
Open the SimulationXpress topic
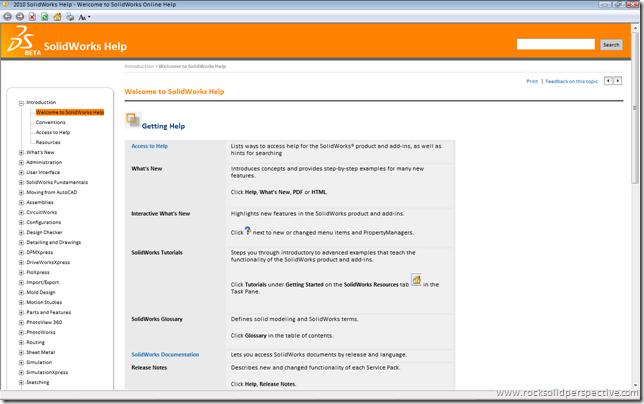tap(47, 372)
